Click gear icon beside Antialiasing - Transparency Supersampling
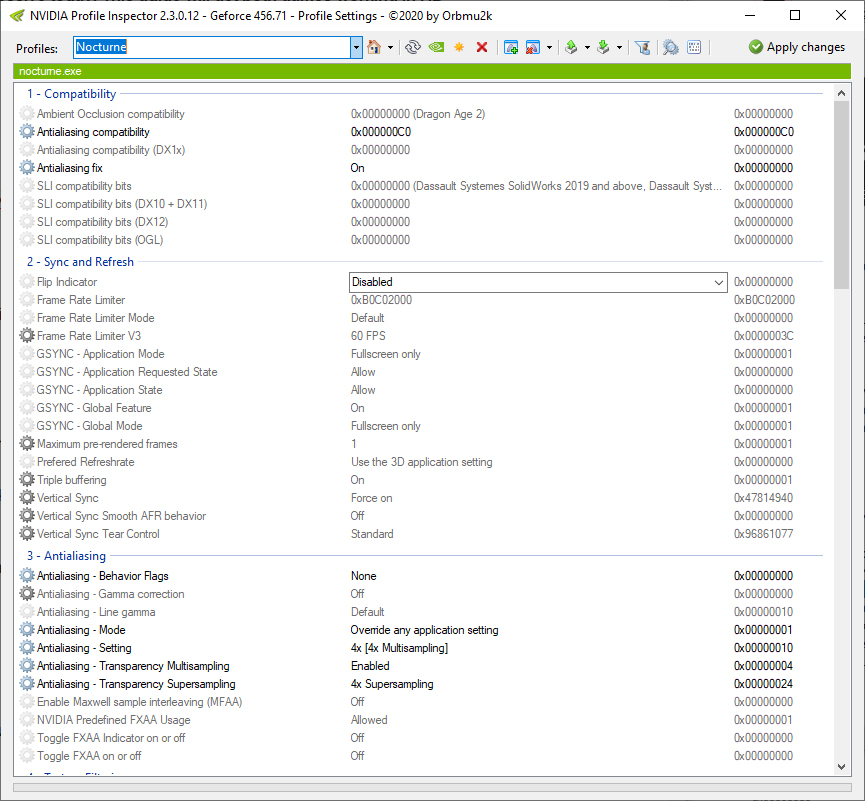 [26, 684]
